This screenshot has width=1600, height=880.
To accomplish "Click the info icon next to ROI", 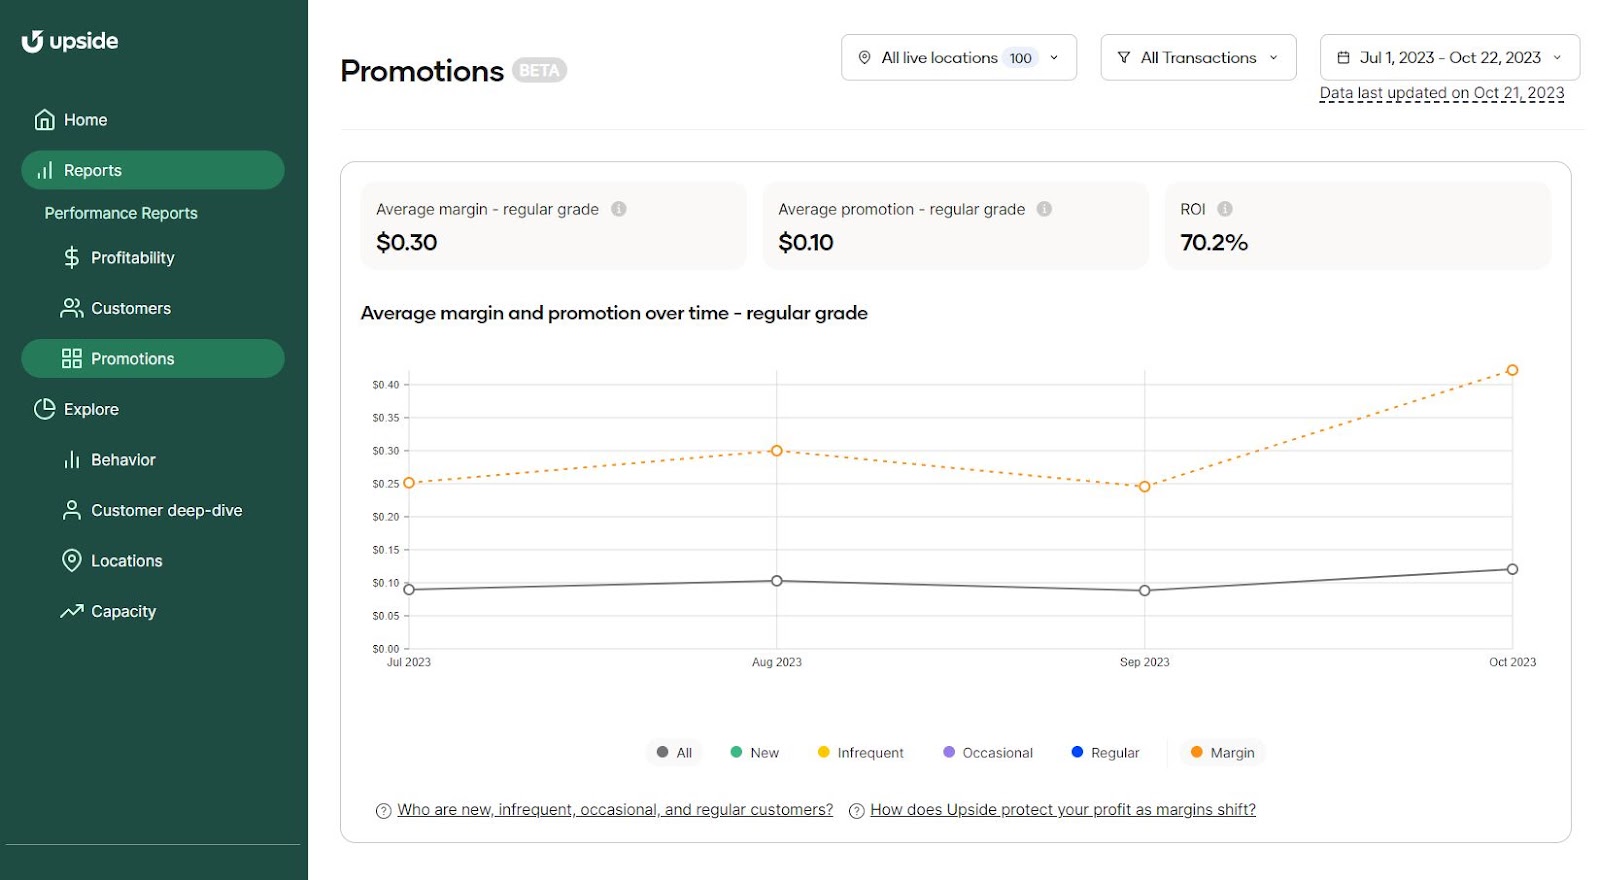I will click(x=1225, y=209).
